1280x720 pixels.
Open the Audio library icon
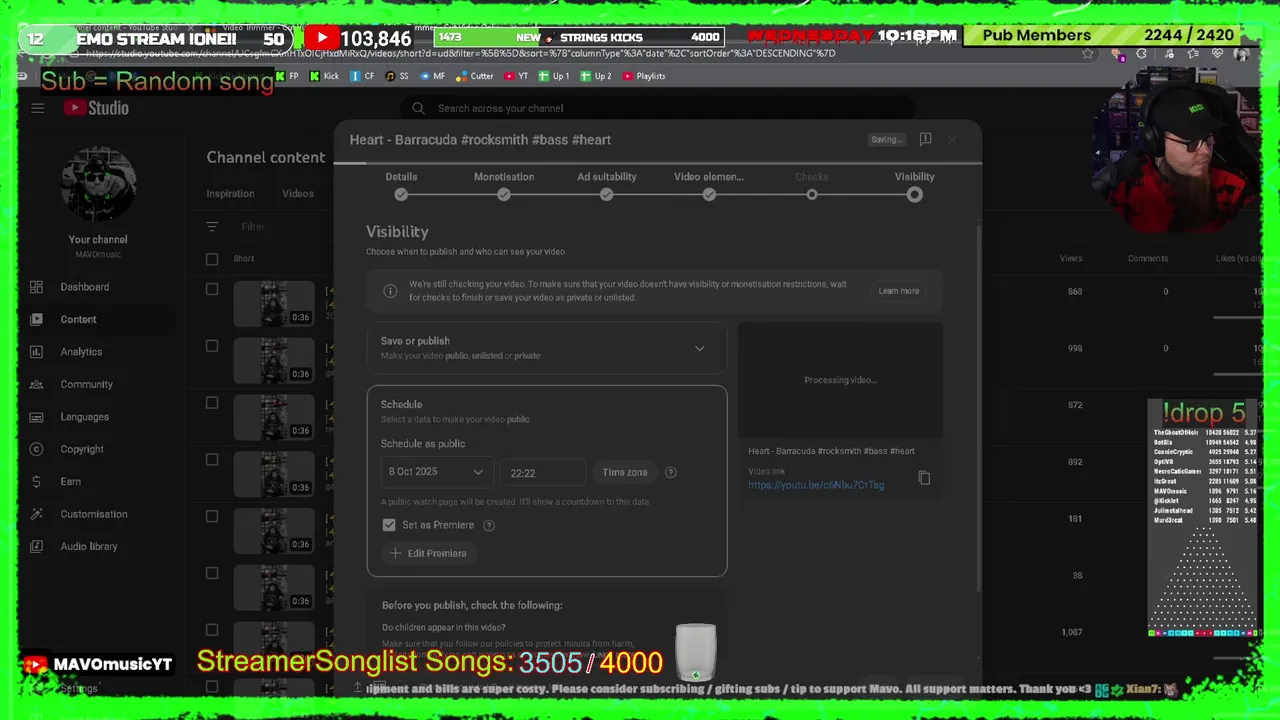(37, 546)
